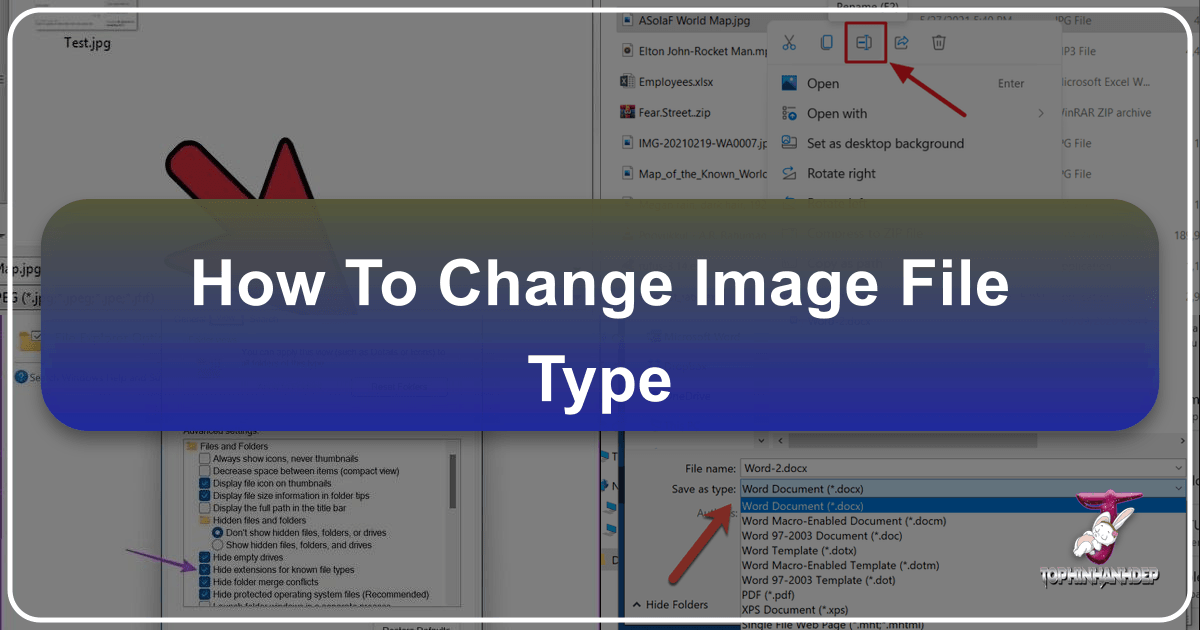Enable Always show icons, never thumbnails

(205, 458)
